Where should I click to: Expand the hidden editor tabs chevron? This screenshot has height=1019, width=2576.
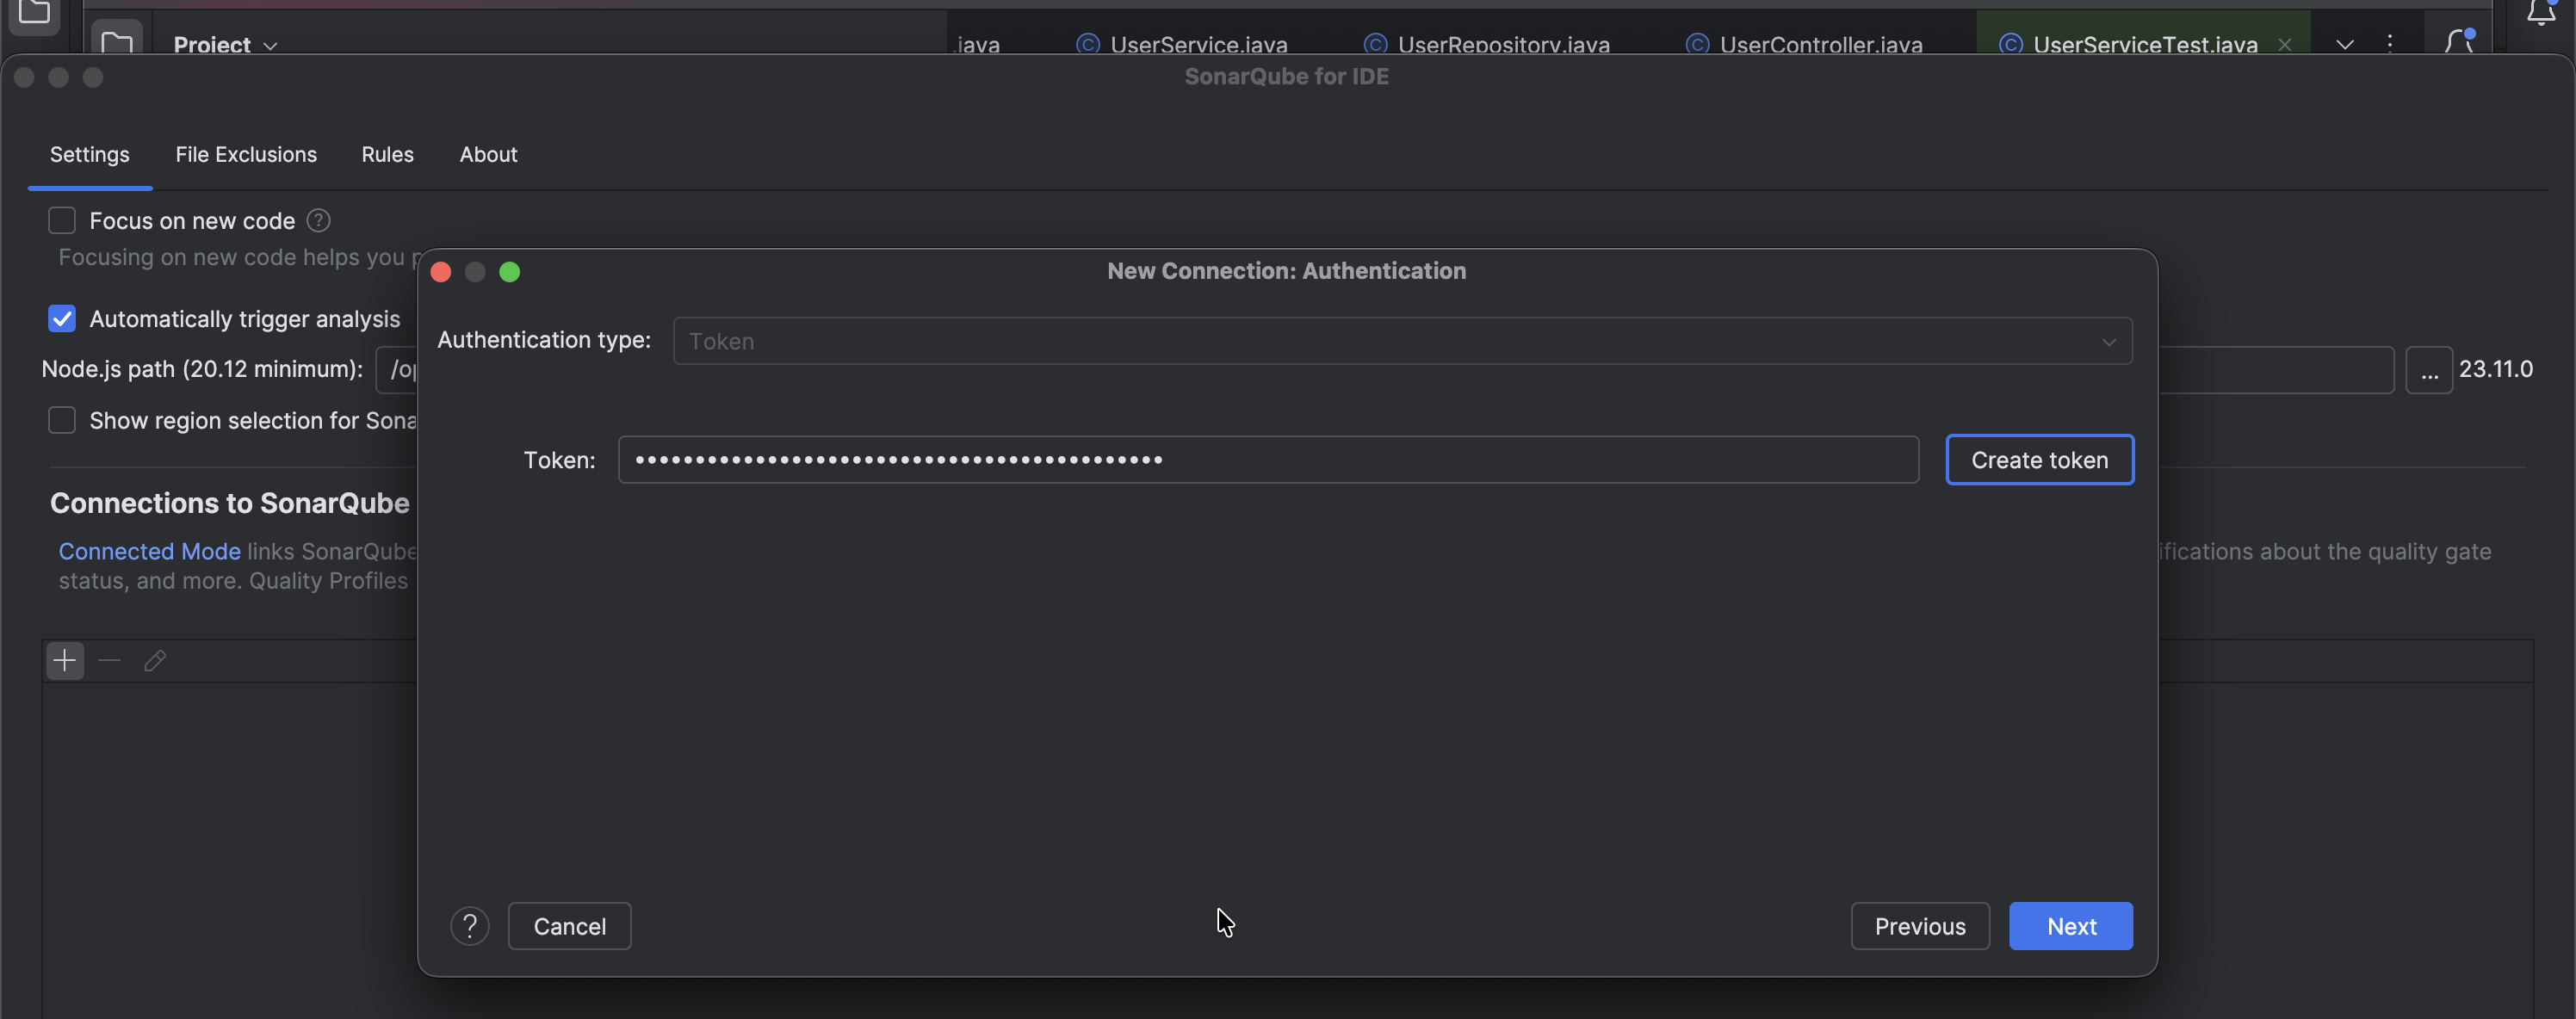[x=2344, y=44]
